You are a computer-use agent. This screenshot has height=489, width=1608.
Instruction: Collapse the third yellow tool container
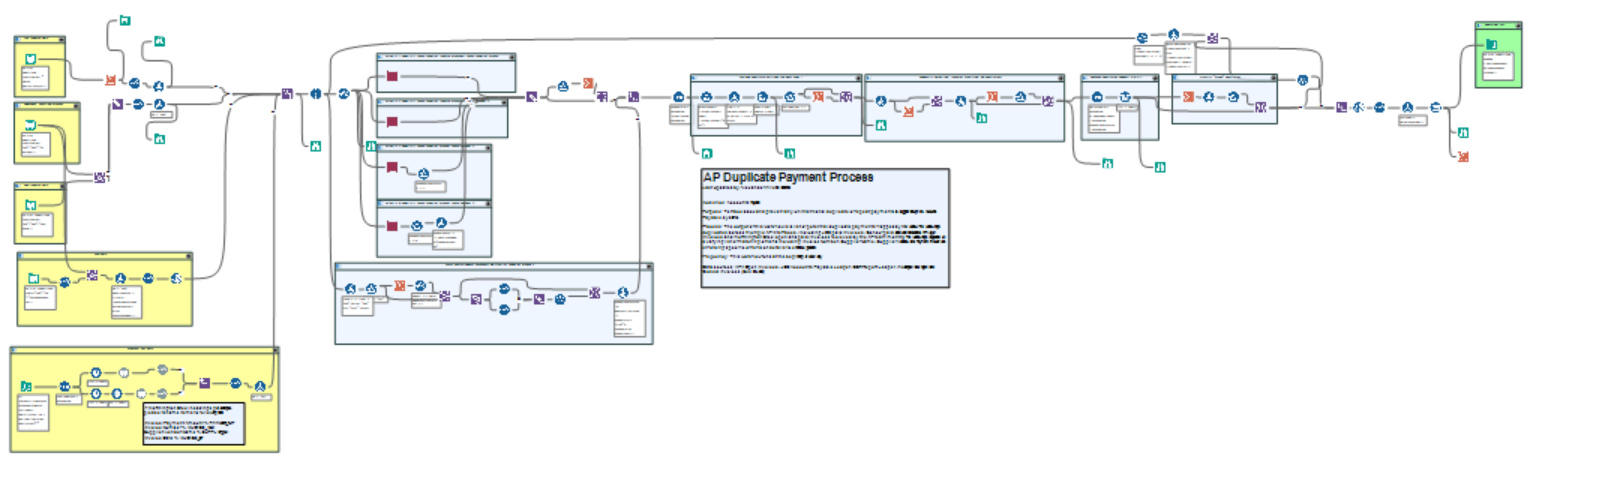point(61,185)
